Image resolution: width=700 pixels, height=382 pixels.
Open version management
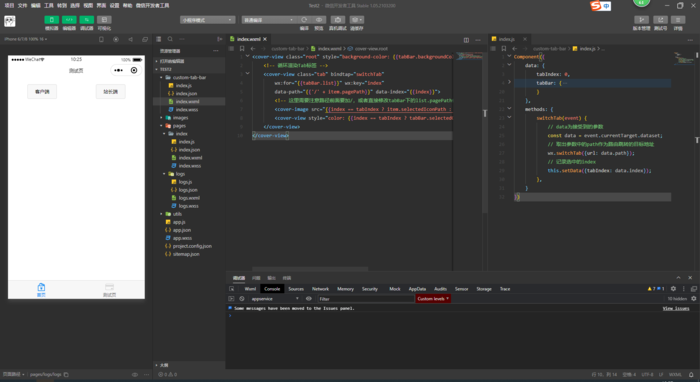coord(642,20)
